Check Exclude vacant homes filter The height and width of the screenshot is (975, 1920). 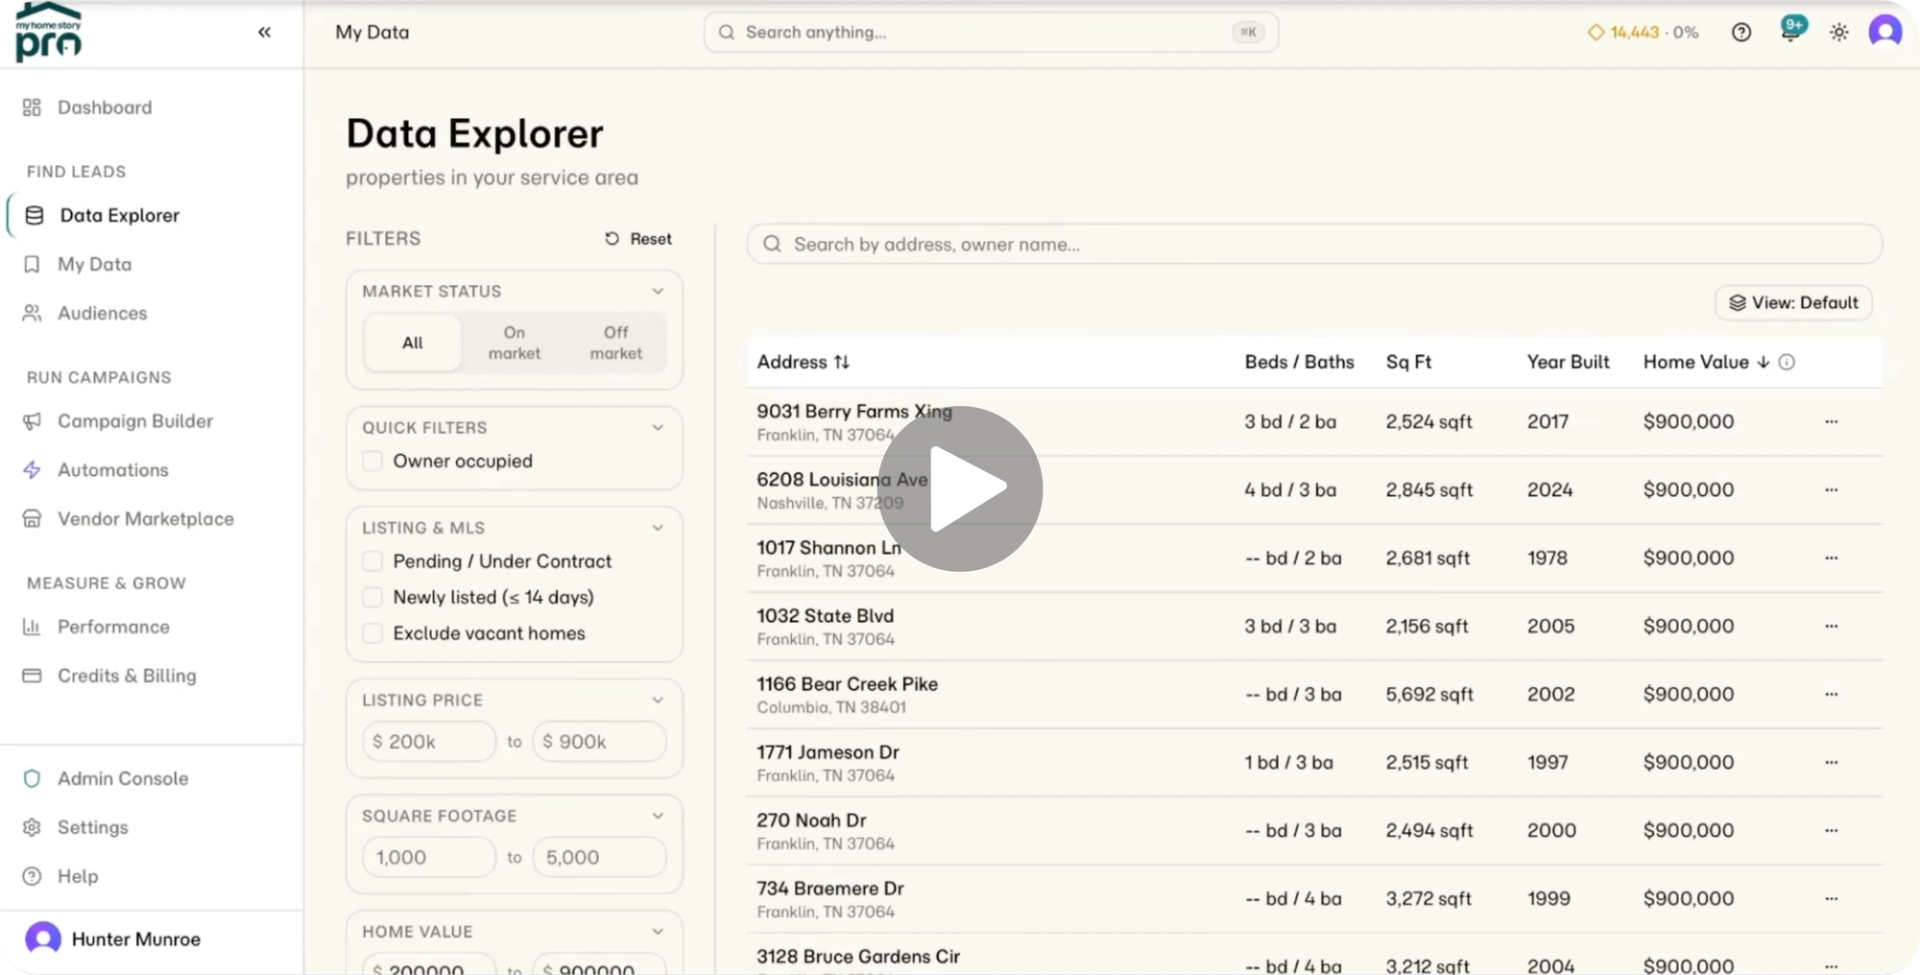(x=372, y=633)
